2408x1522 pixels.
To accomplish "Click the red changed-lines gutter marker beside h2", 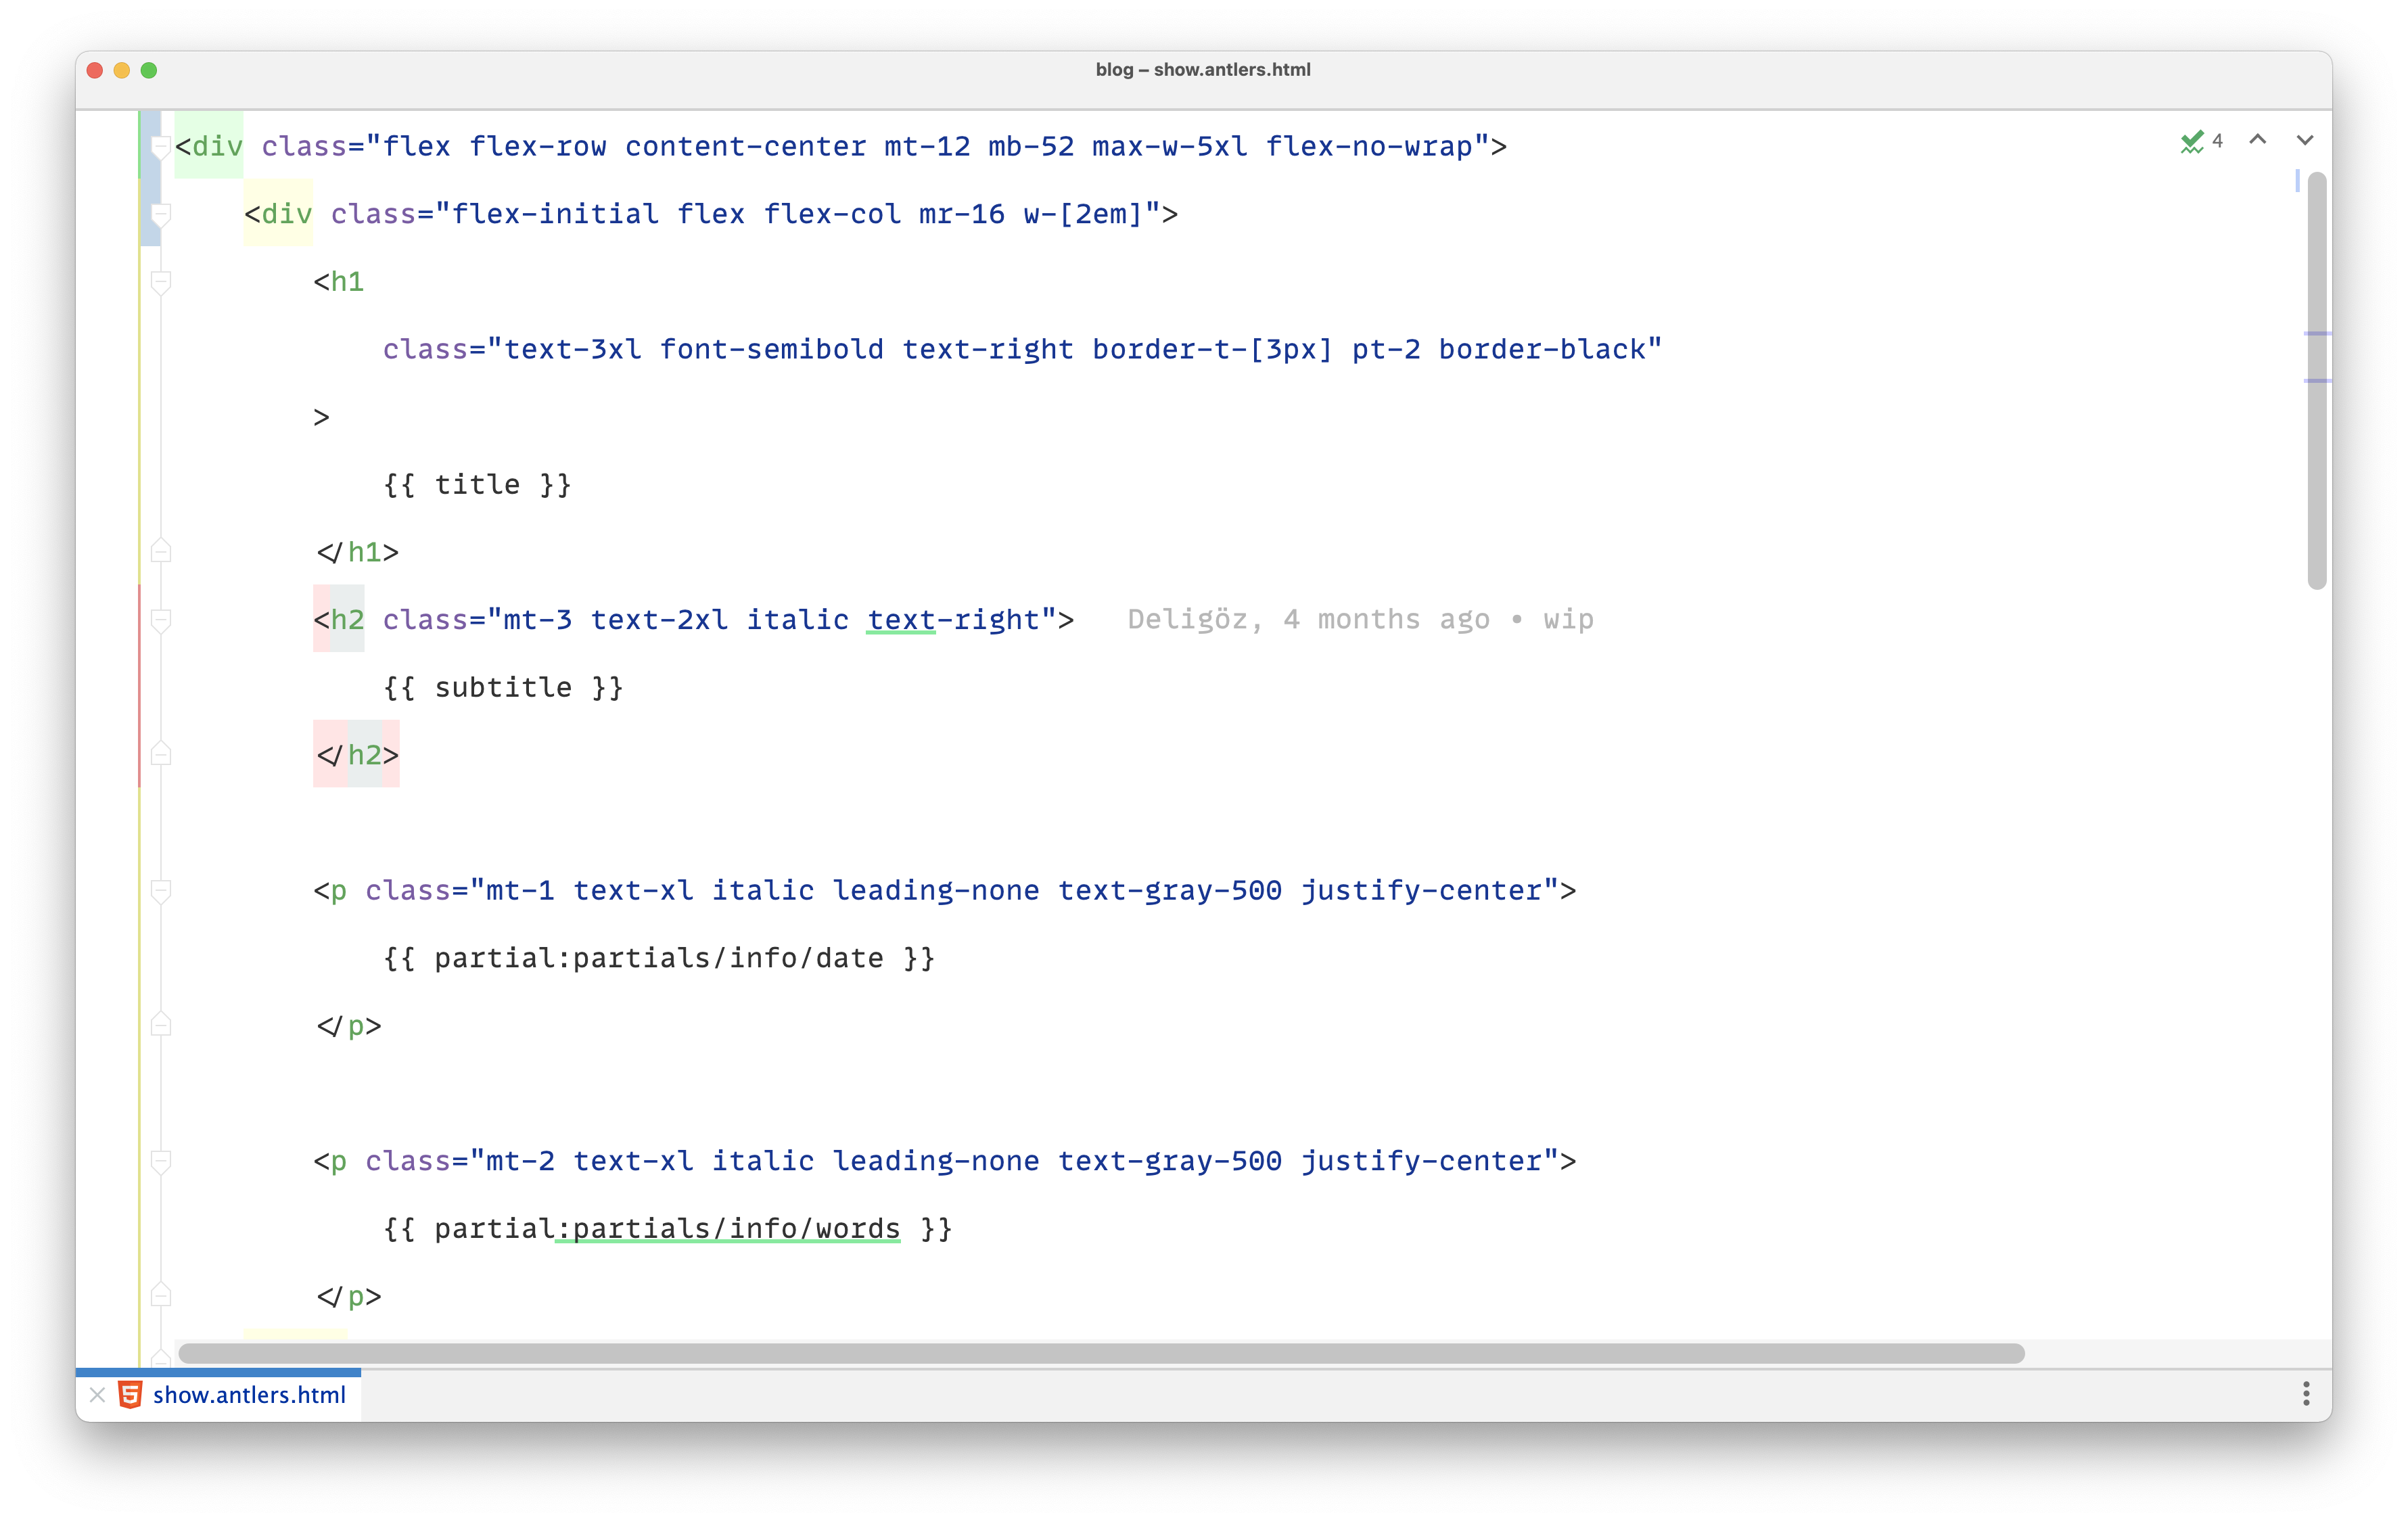I will click(x=139, y=686).
